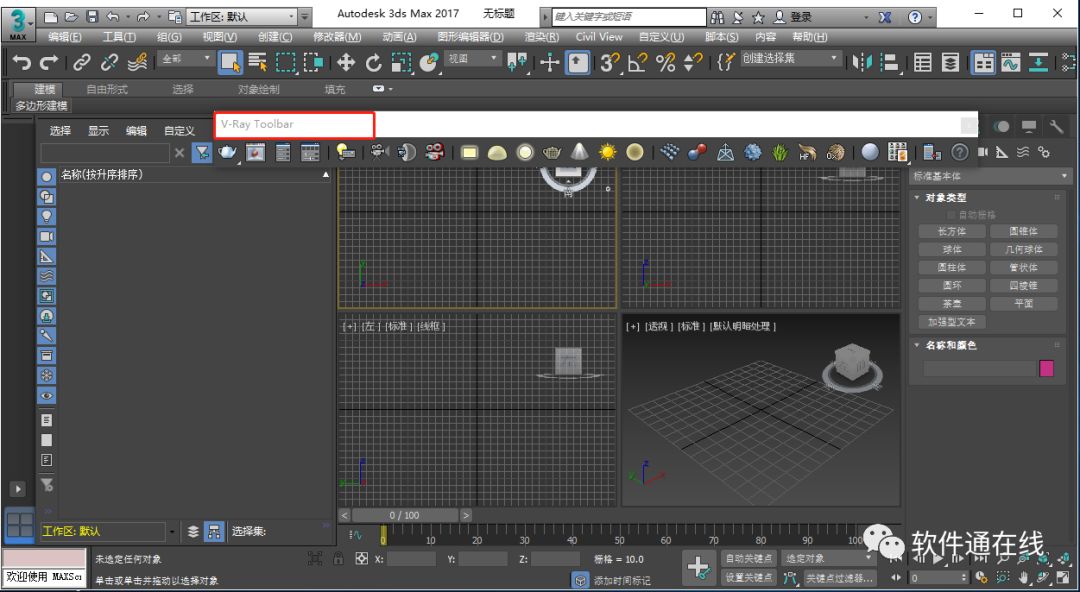This screenshot has height=592, width=1080.
Task: Click the V-Ray help question-mark icon
Action: [x=959, y=152]
